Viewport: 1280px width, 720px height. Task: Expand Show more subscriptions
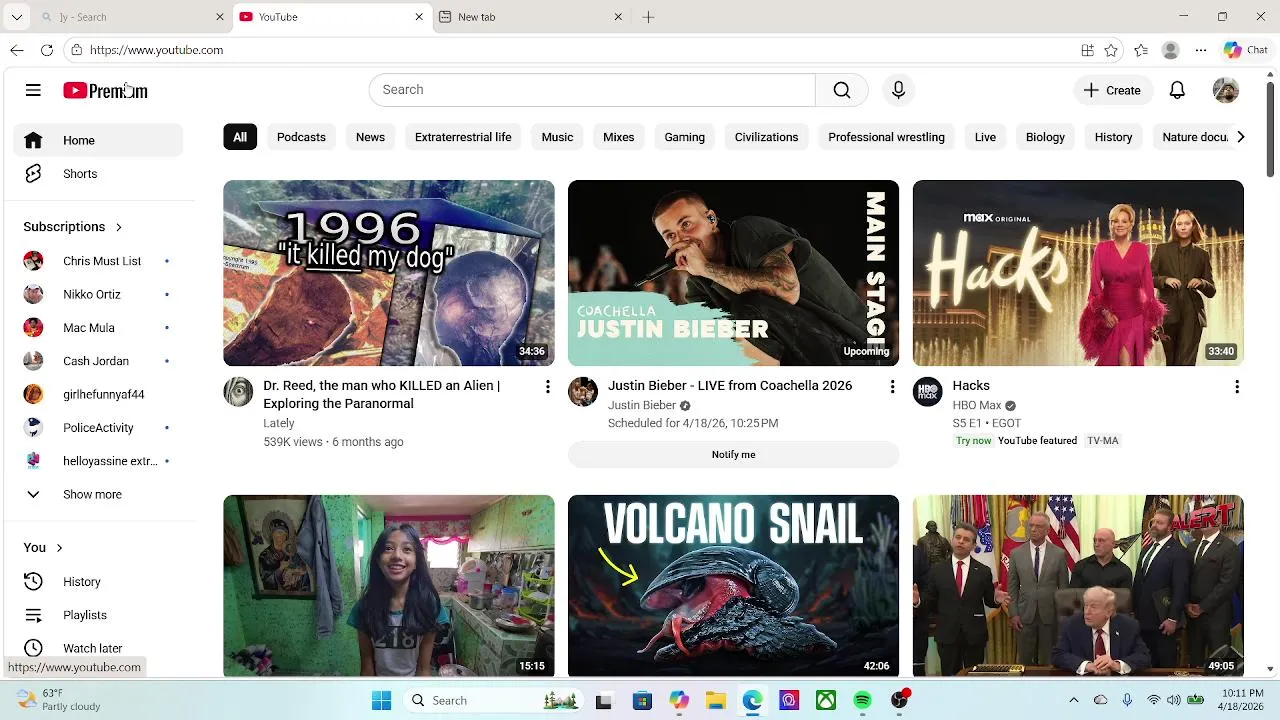(x=98, y=494)
